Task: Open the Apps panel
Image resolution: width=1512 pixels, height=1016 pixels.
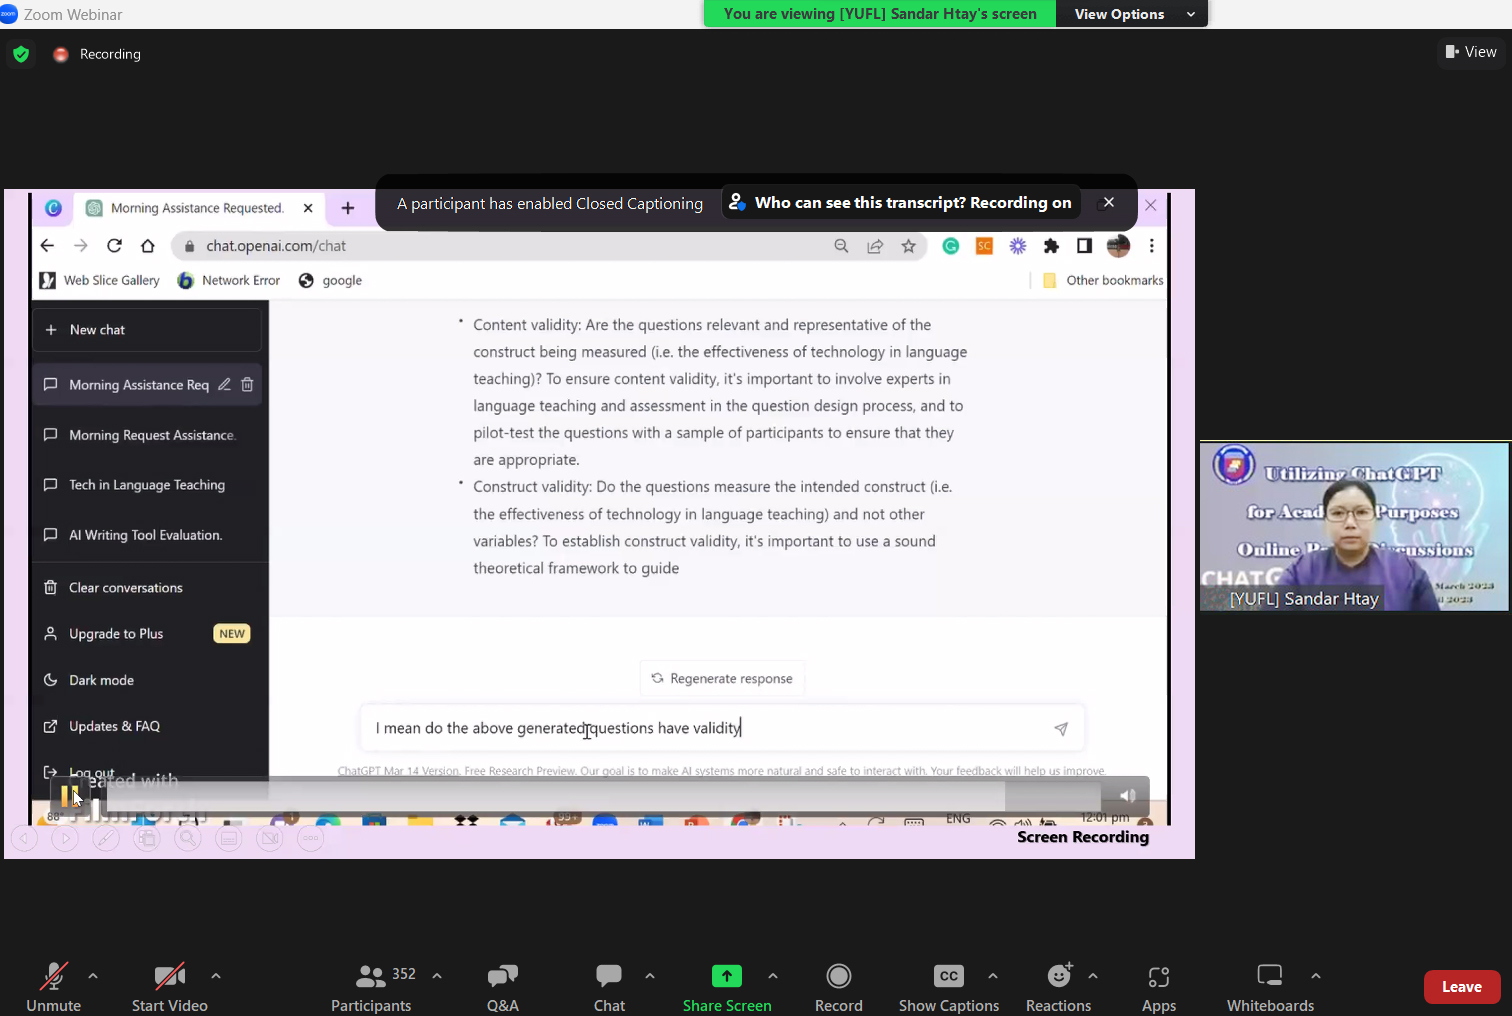Action: (1158, 986)
